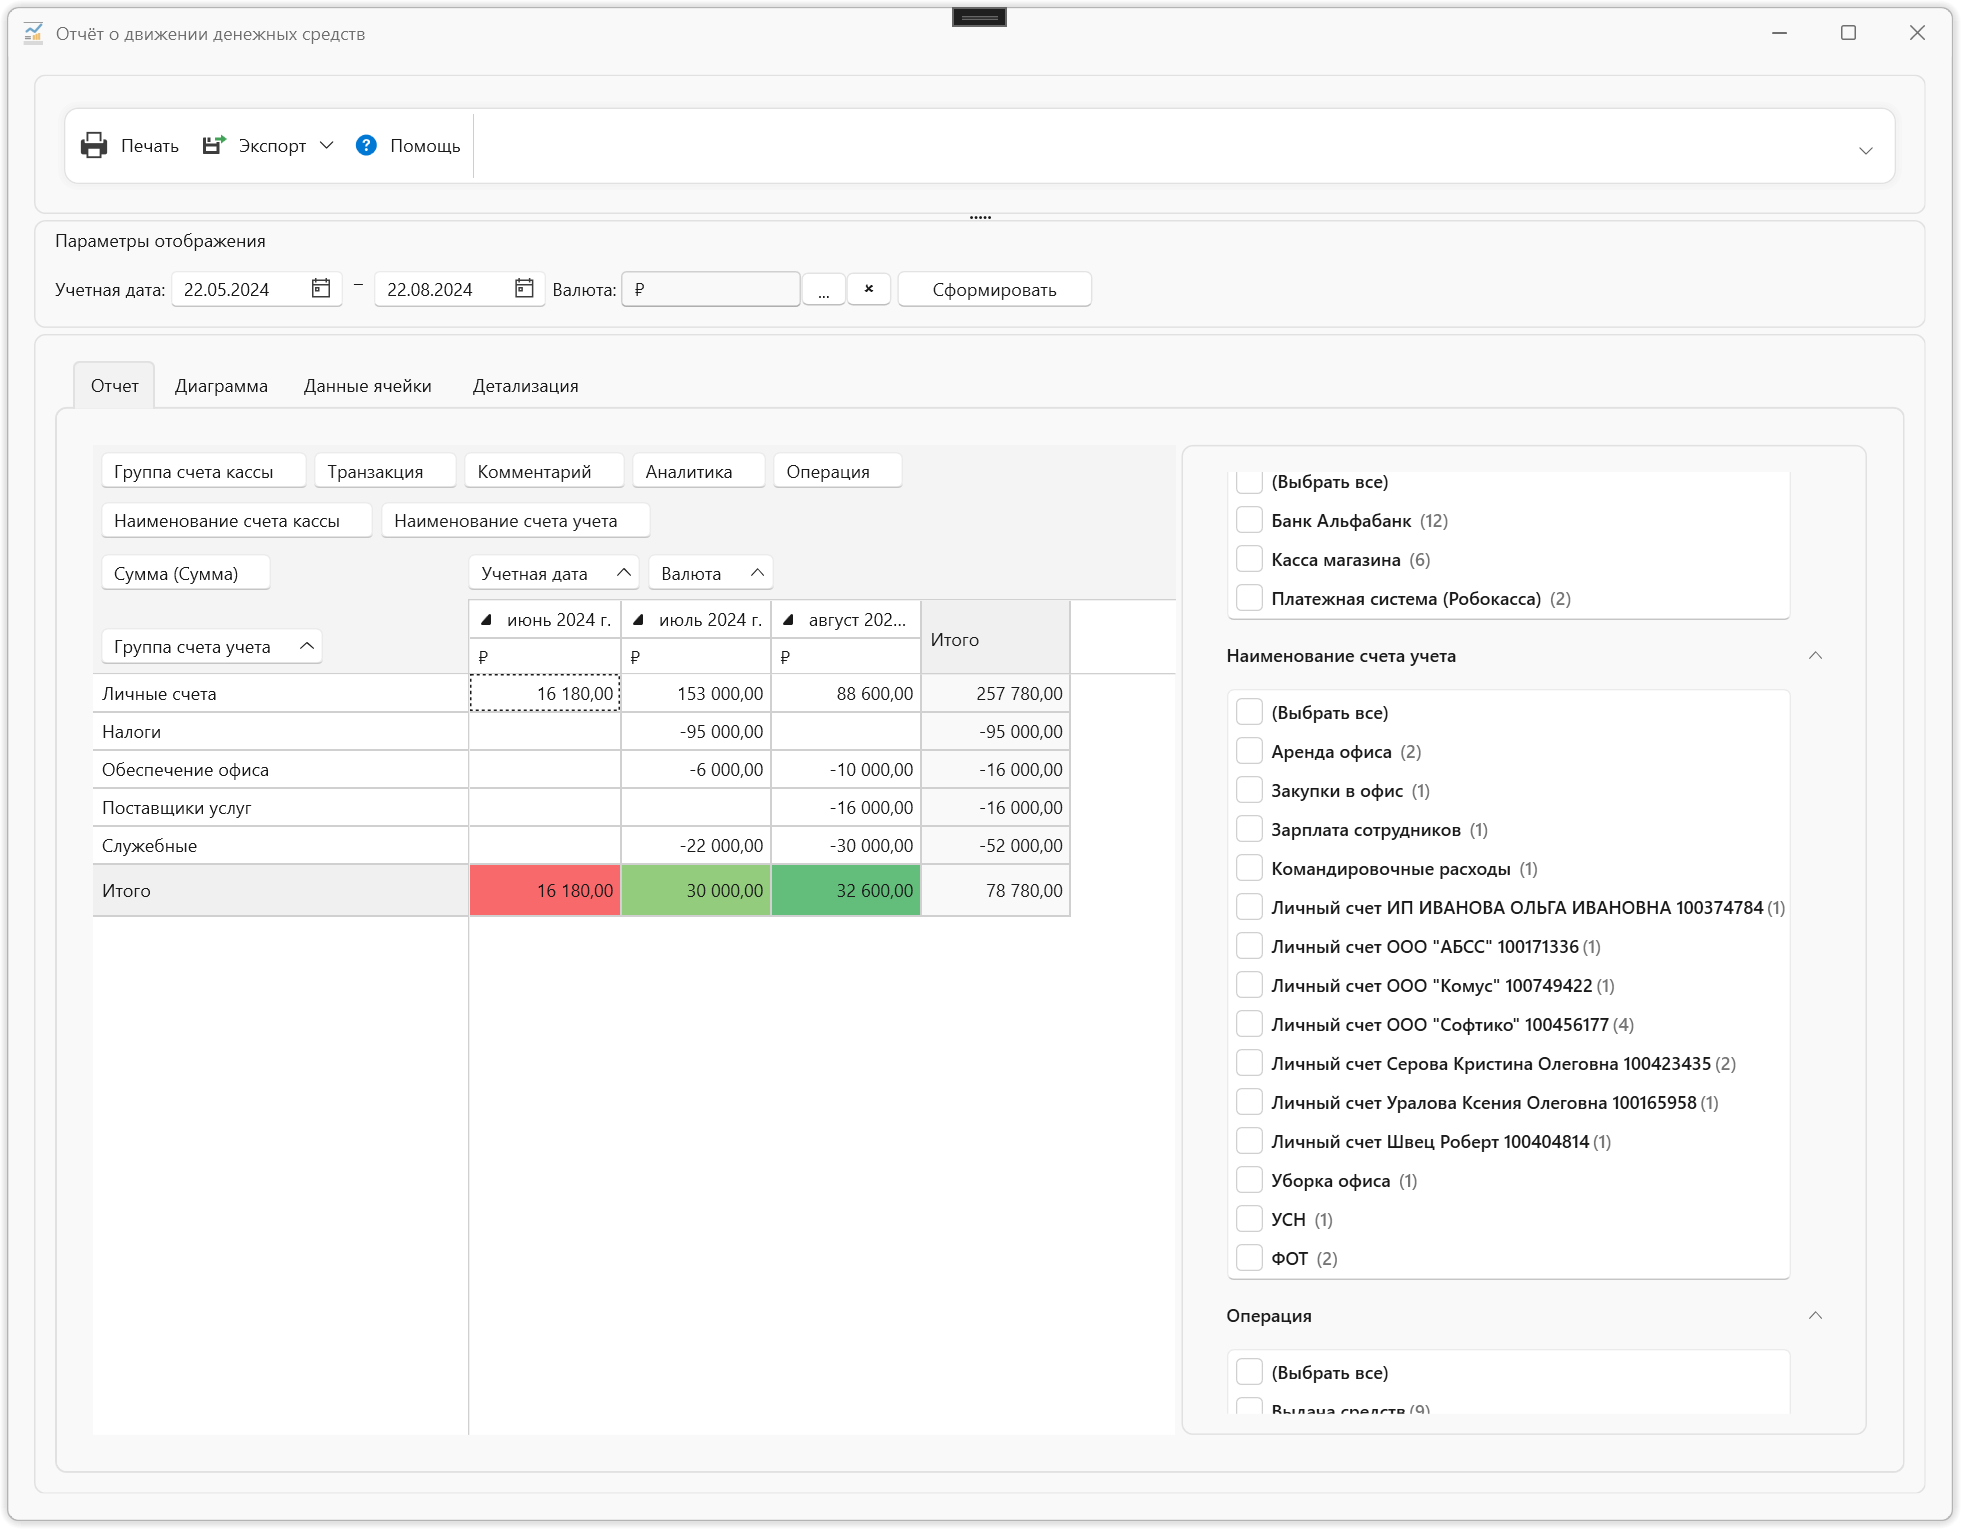Check Командировочные расходы filter
1961x1529 pixels.
click(x=1249, y=868)
